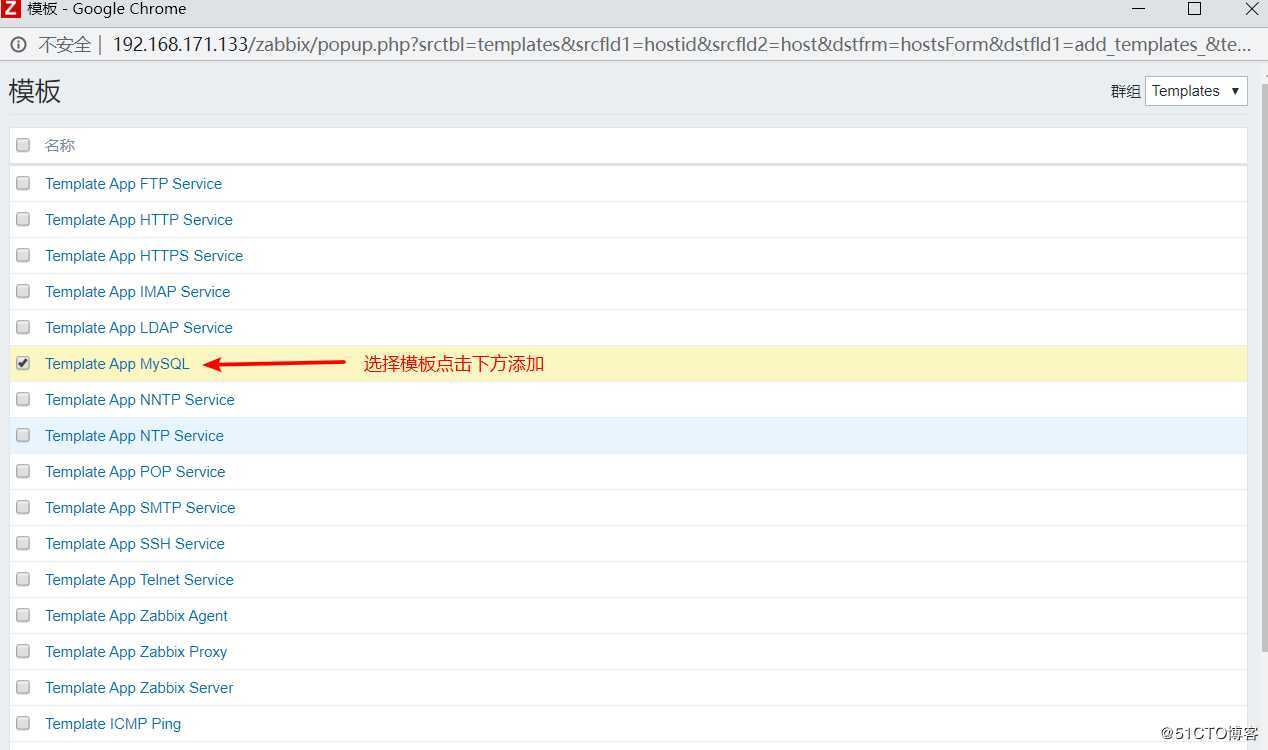Uncheck the Template App MySQL checkbox
Image resolution: width=1268 pixels, height=750 pixels.
23,363
